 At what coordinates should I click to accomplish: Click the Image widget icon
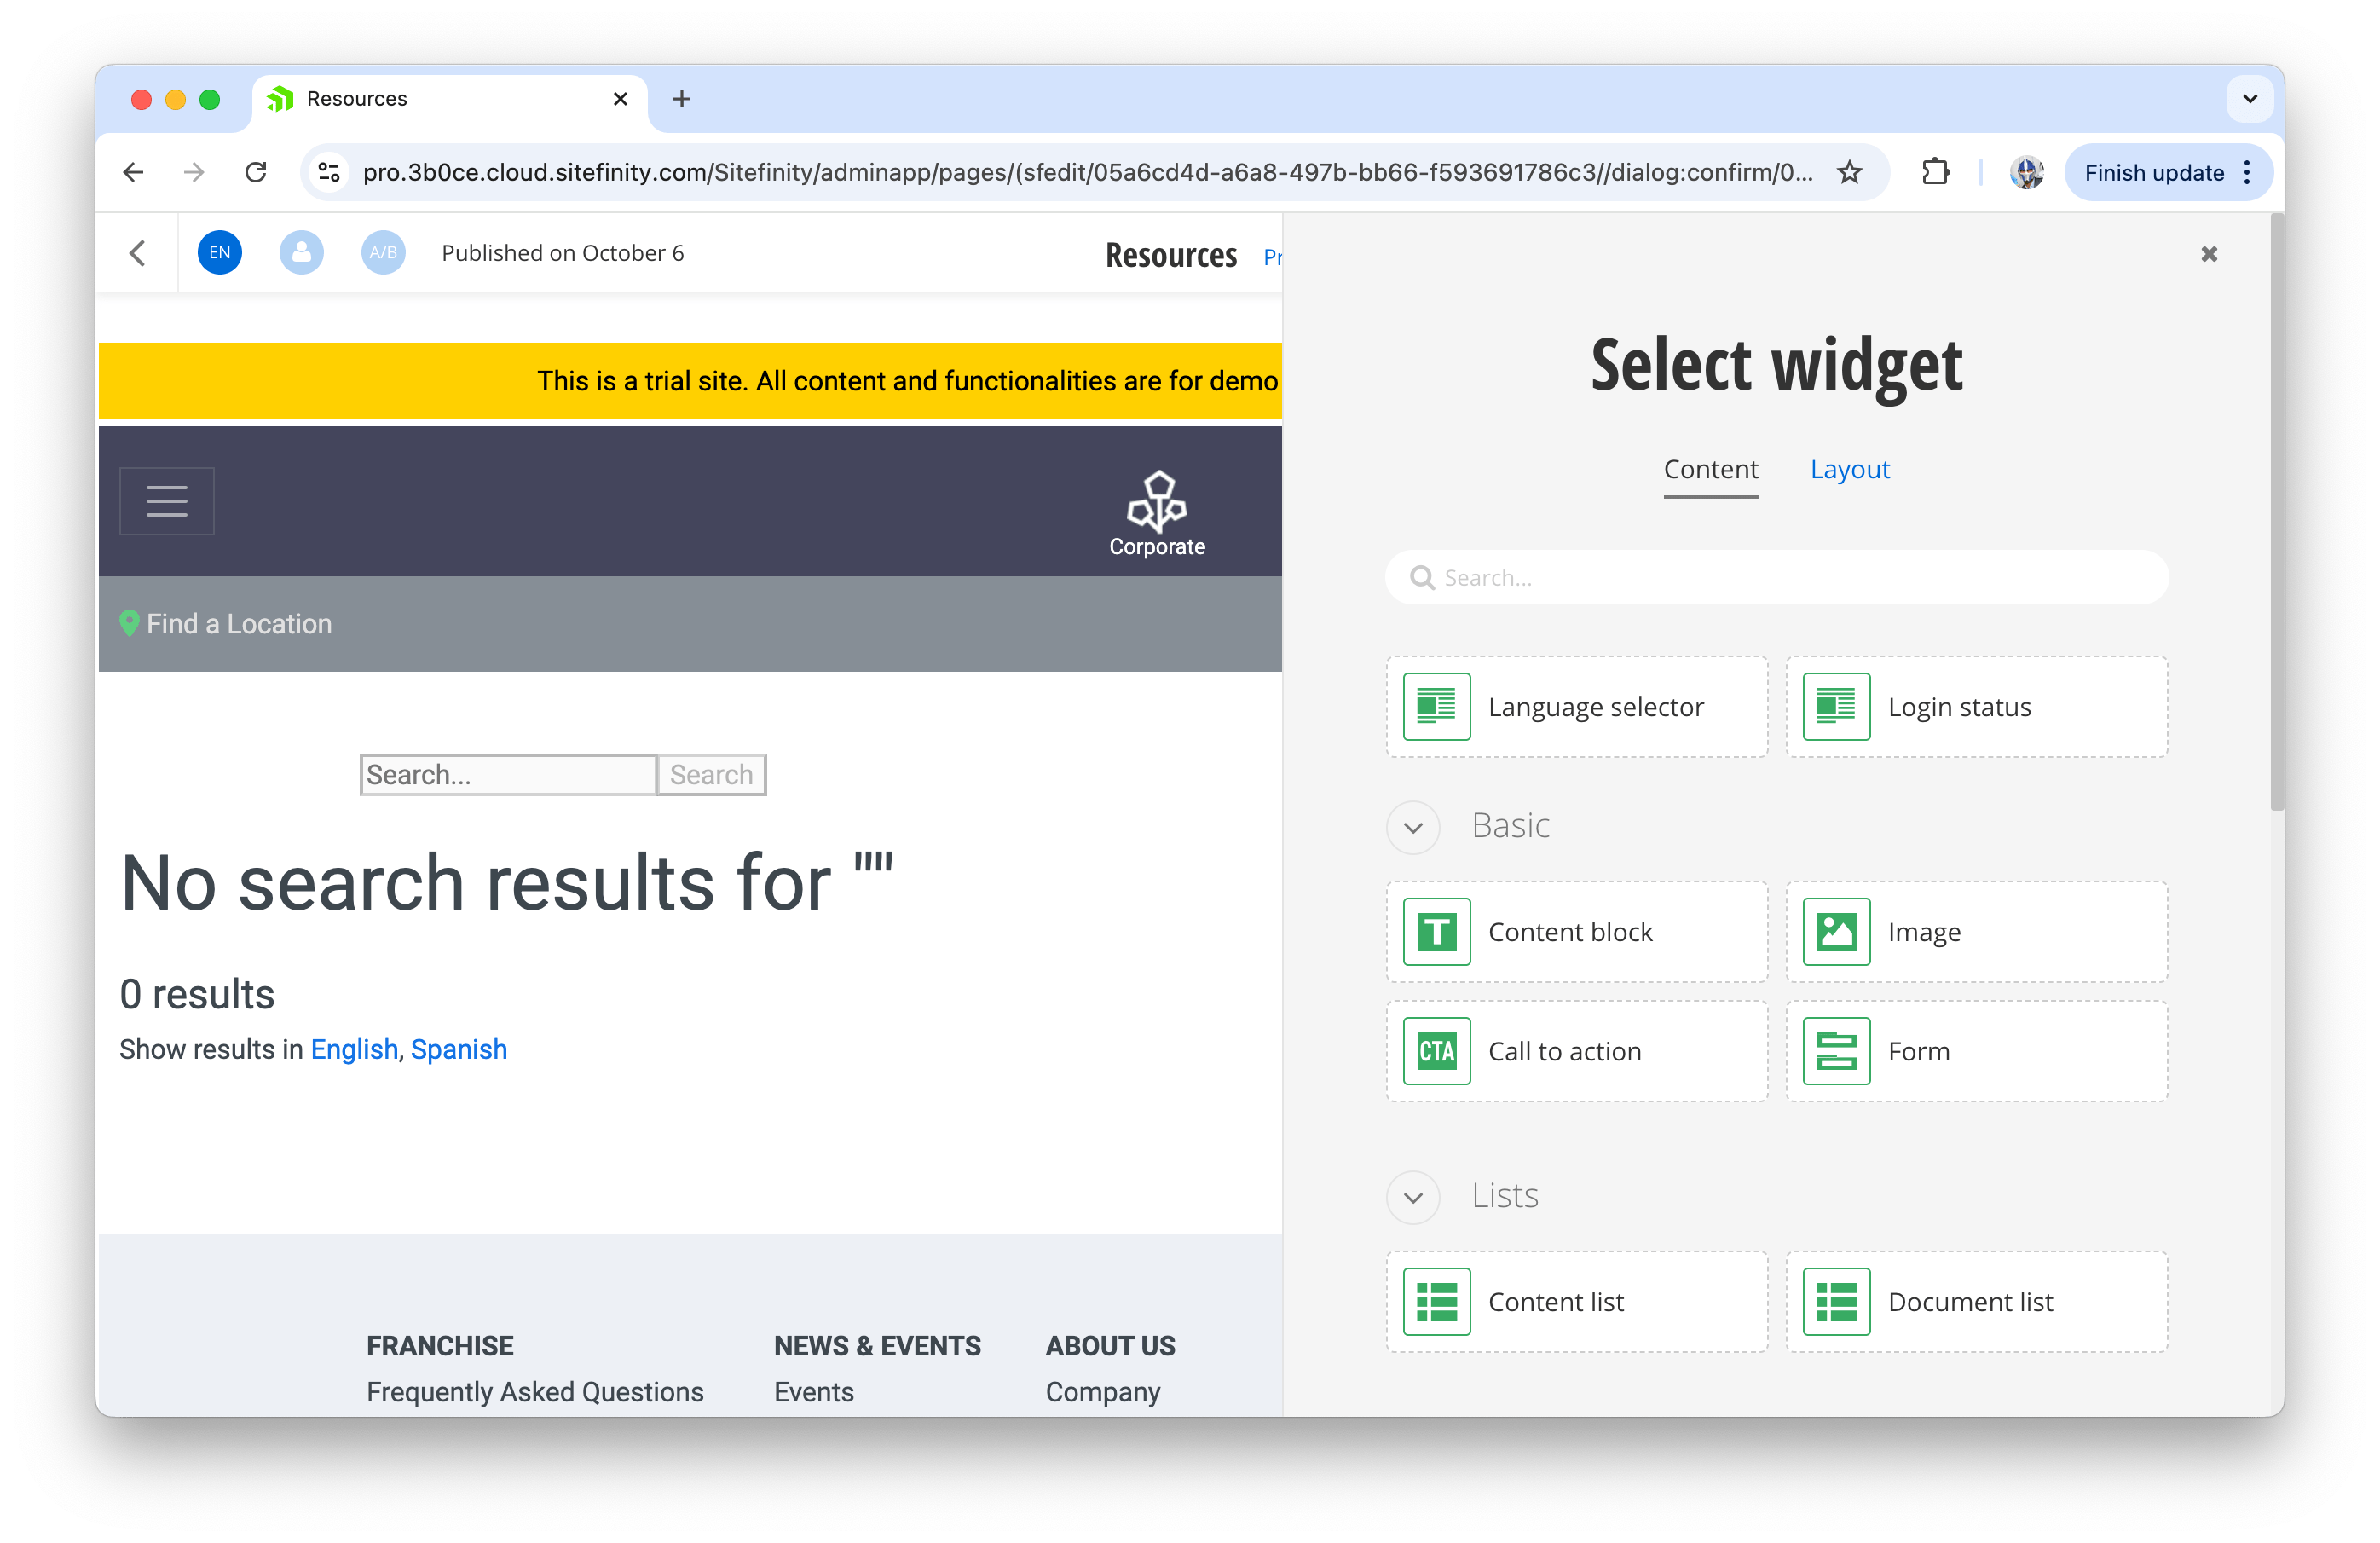point(1836,932)
